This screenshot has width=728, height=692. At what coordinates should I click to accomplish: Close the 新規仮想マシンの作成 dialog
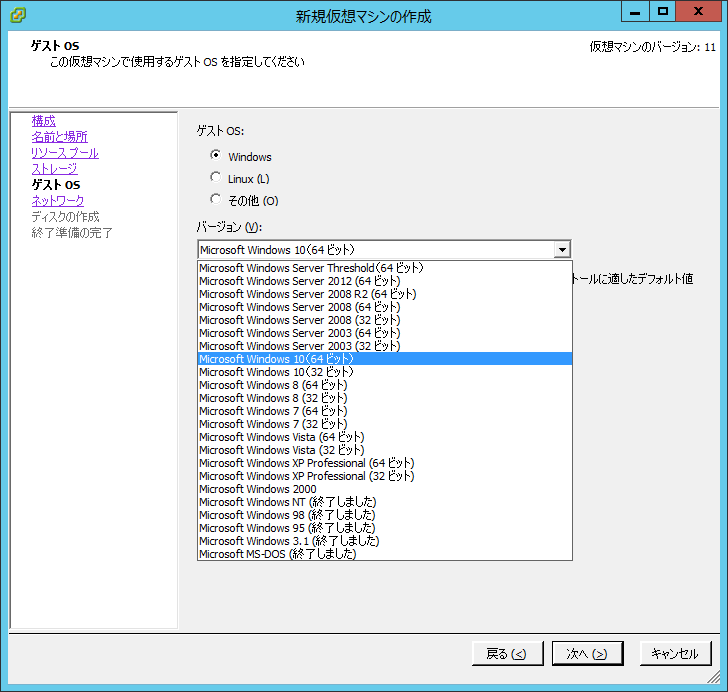699,11
